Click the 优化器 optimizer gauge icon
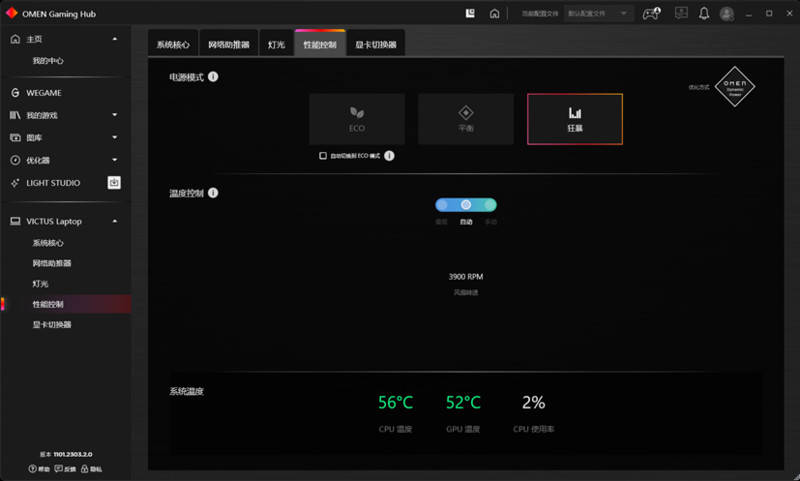This screenshot has width=800, height=481. 15,160
